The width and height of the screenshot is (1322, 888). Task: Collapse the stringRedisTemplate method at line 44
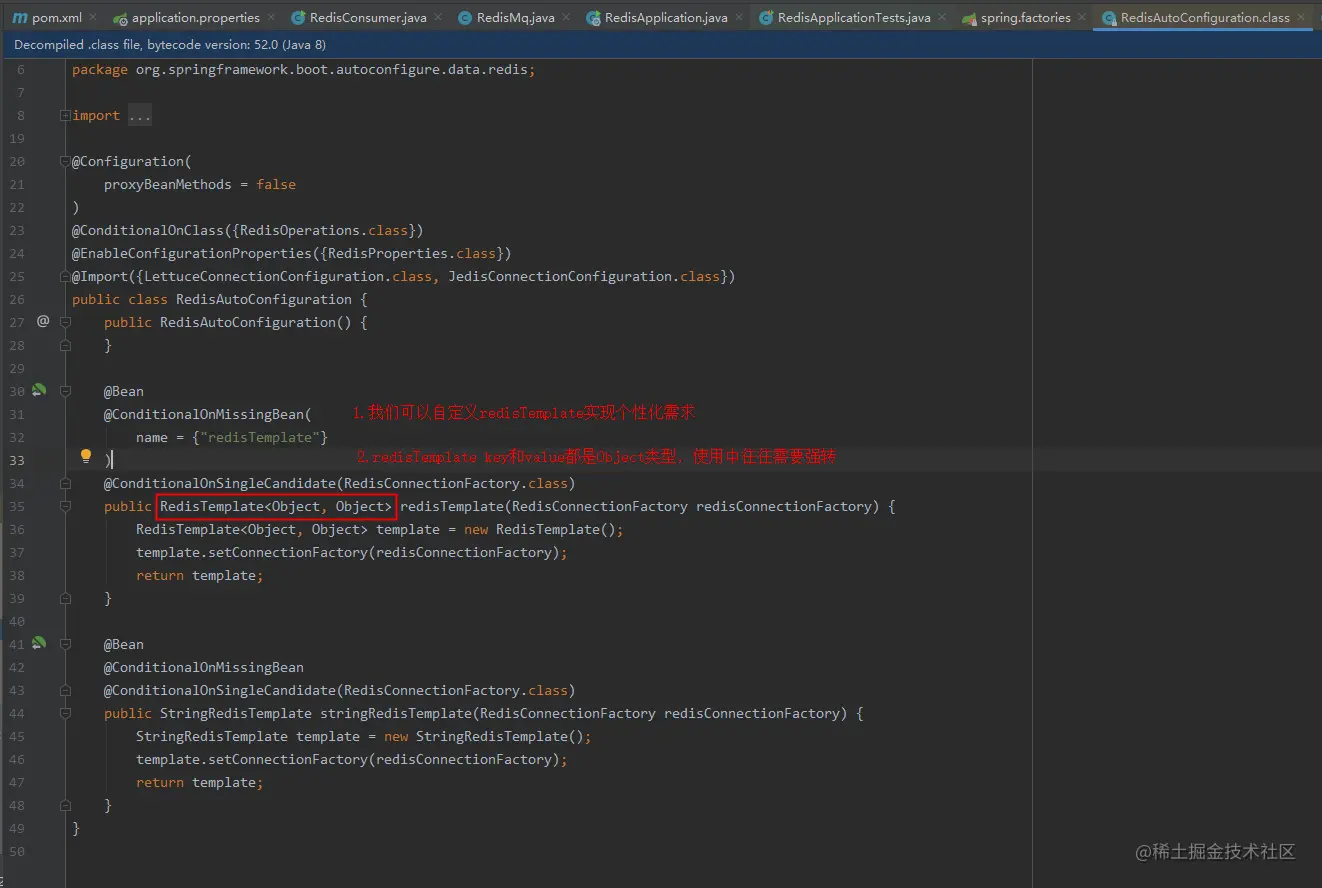coord(65,713)
